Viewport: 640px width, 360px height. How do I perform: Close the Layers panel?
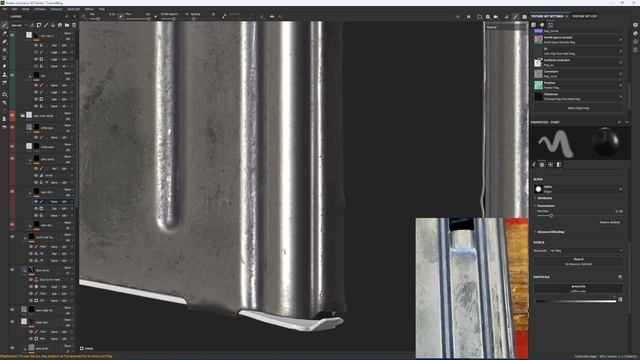(x=74, y=17)
